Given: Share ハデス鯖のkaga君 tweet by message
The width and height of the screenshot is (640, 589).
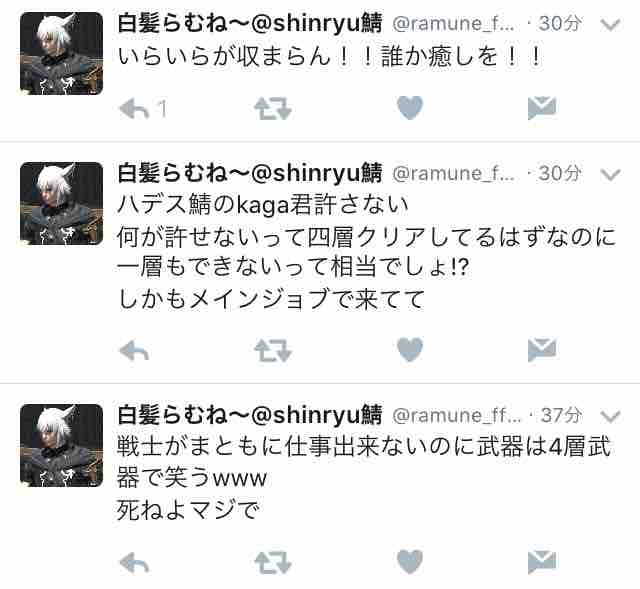Looking at the screenshot, I should (542, 350).
